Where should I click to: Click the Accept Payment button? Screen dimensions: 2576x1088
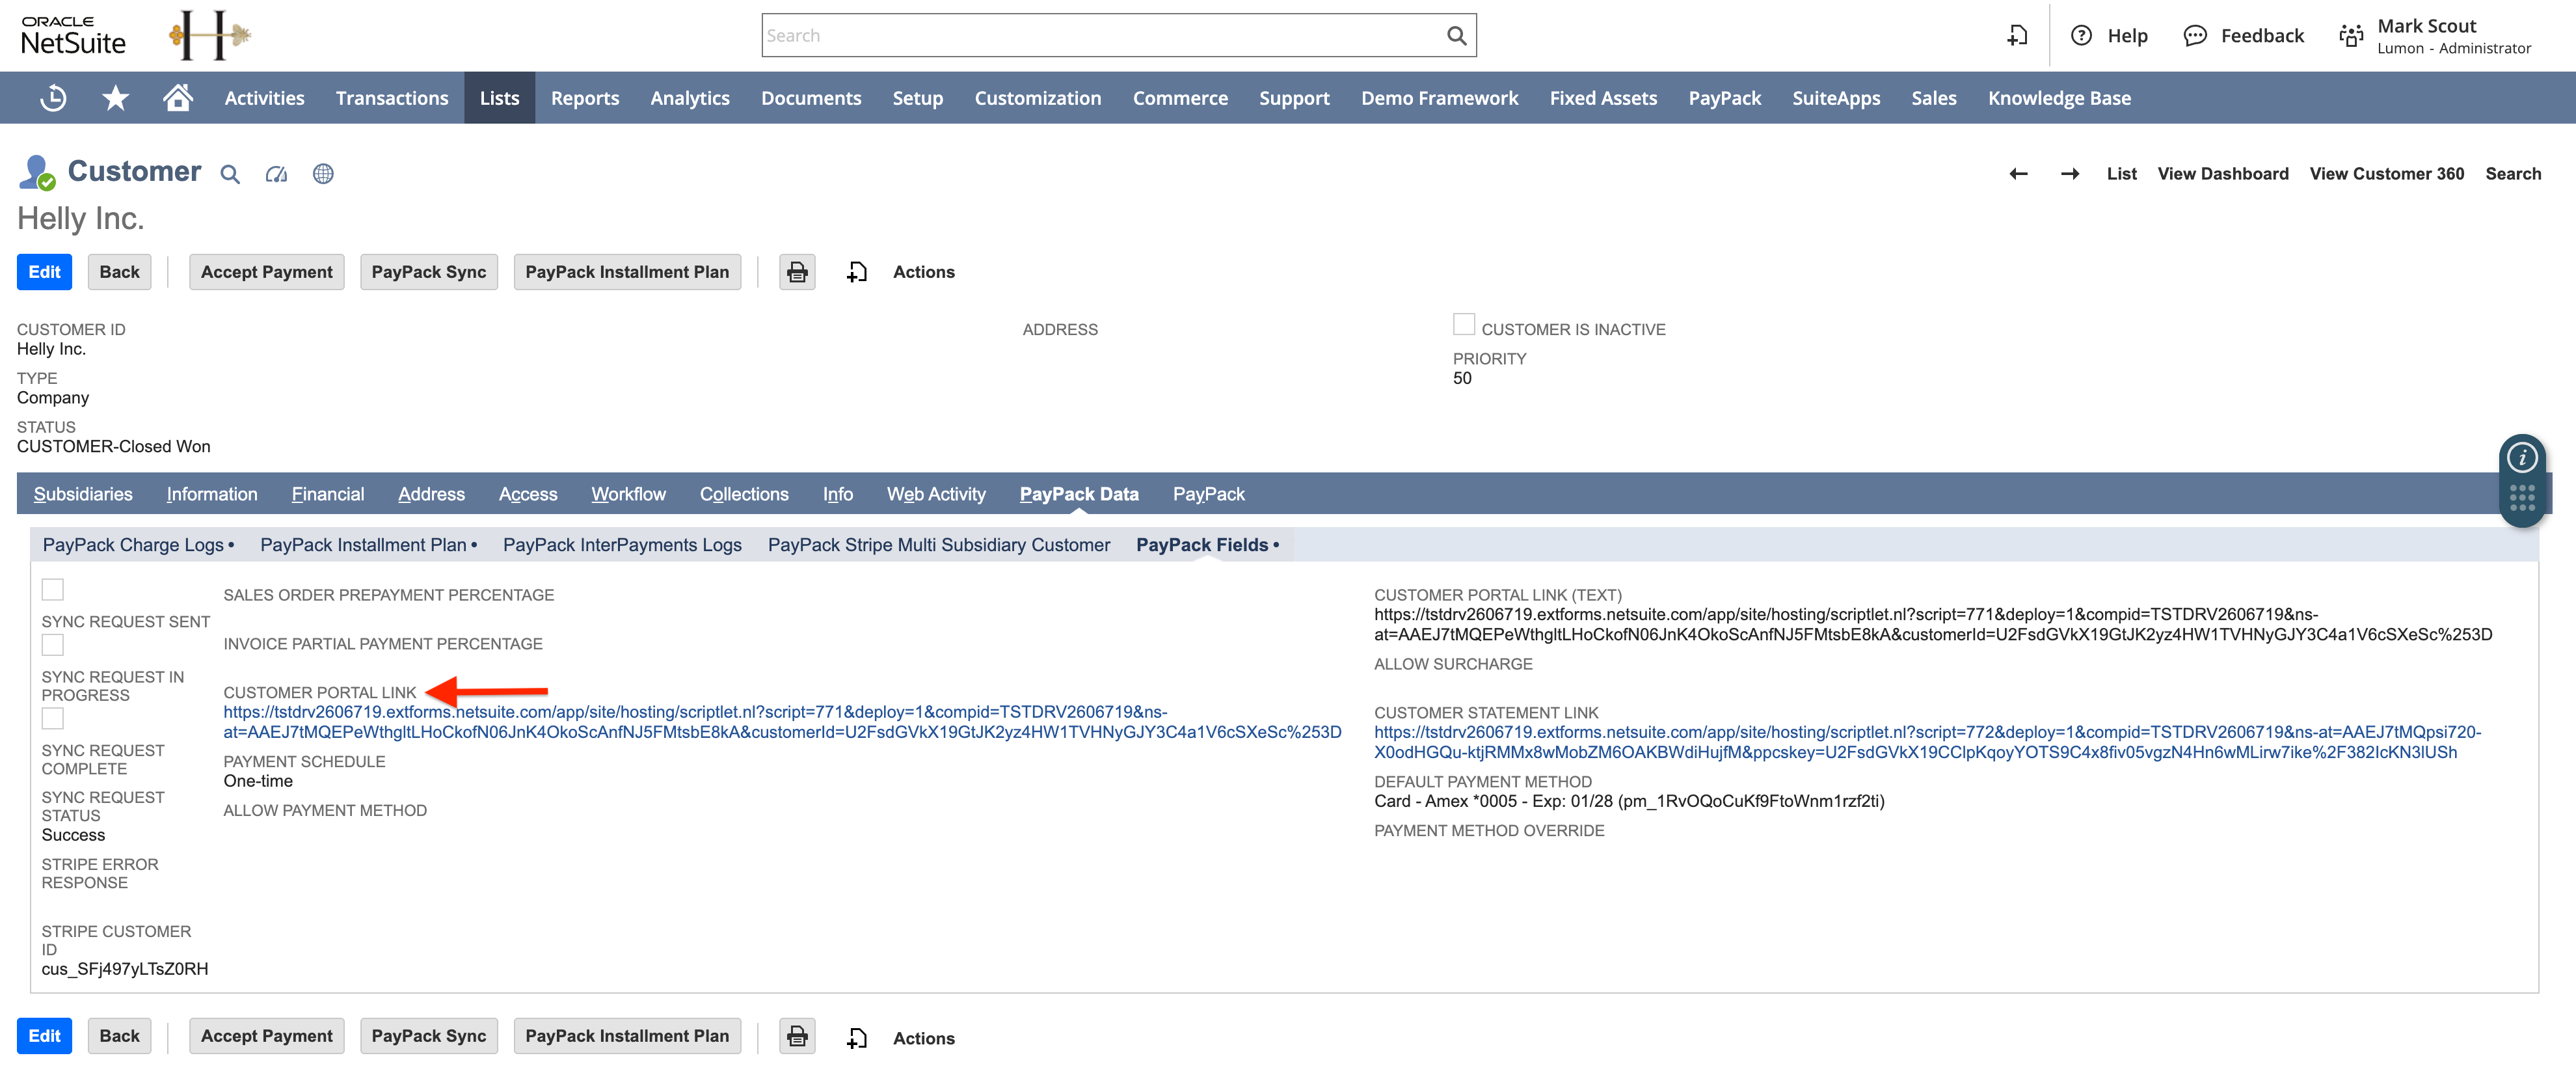266,271
